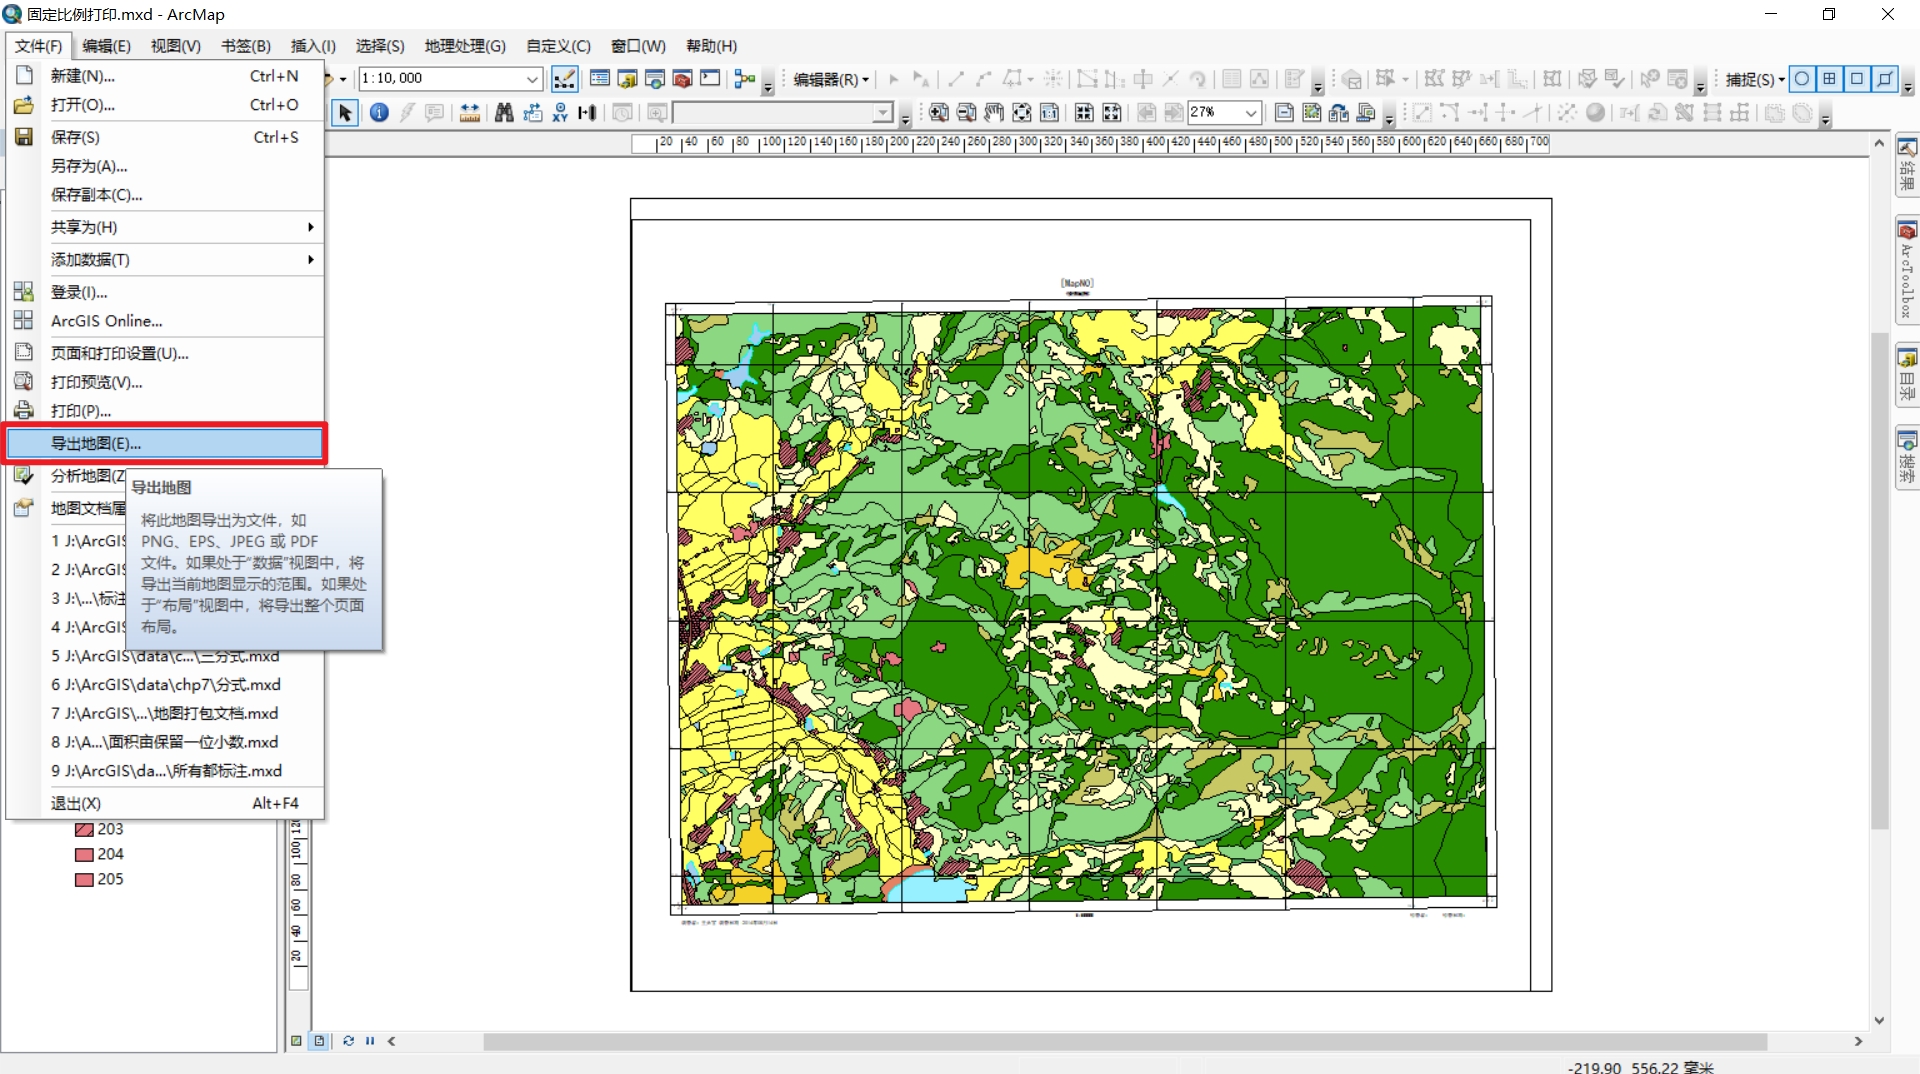Toggle Point Snapping circle button

point(1802,79)
